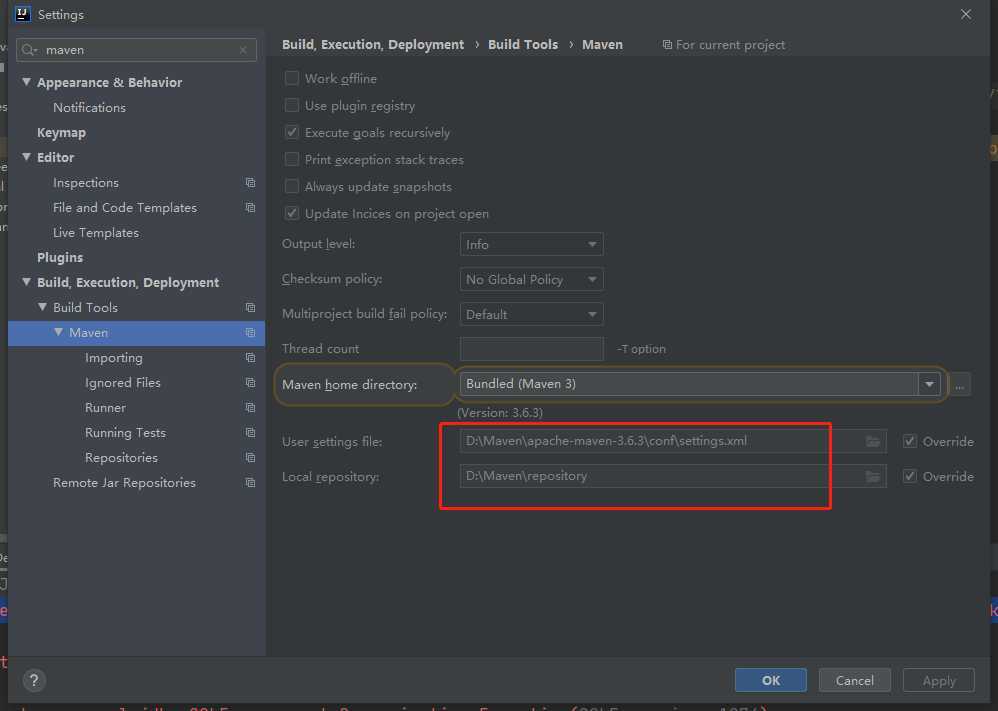This screenshot has width=998, height=711.
Task: Open the Importing settings under Maven
Action: [114, 358]
